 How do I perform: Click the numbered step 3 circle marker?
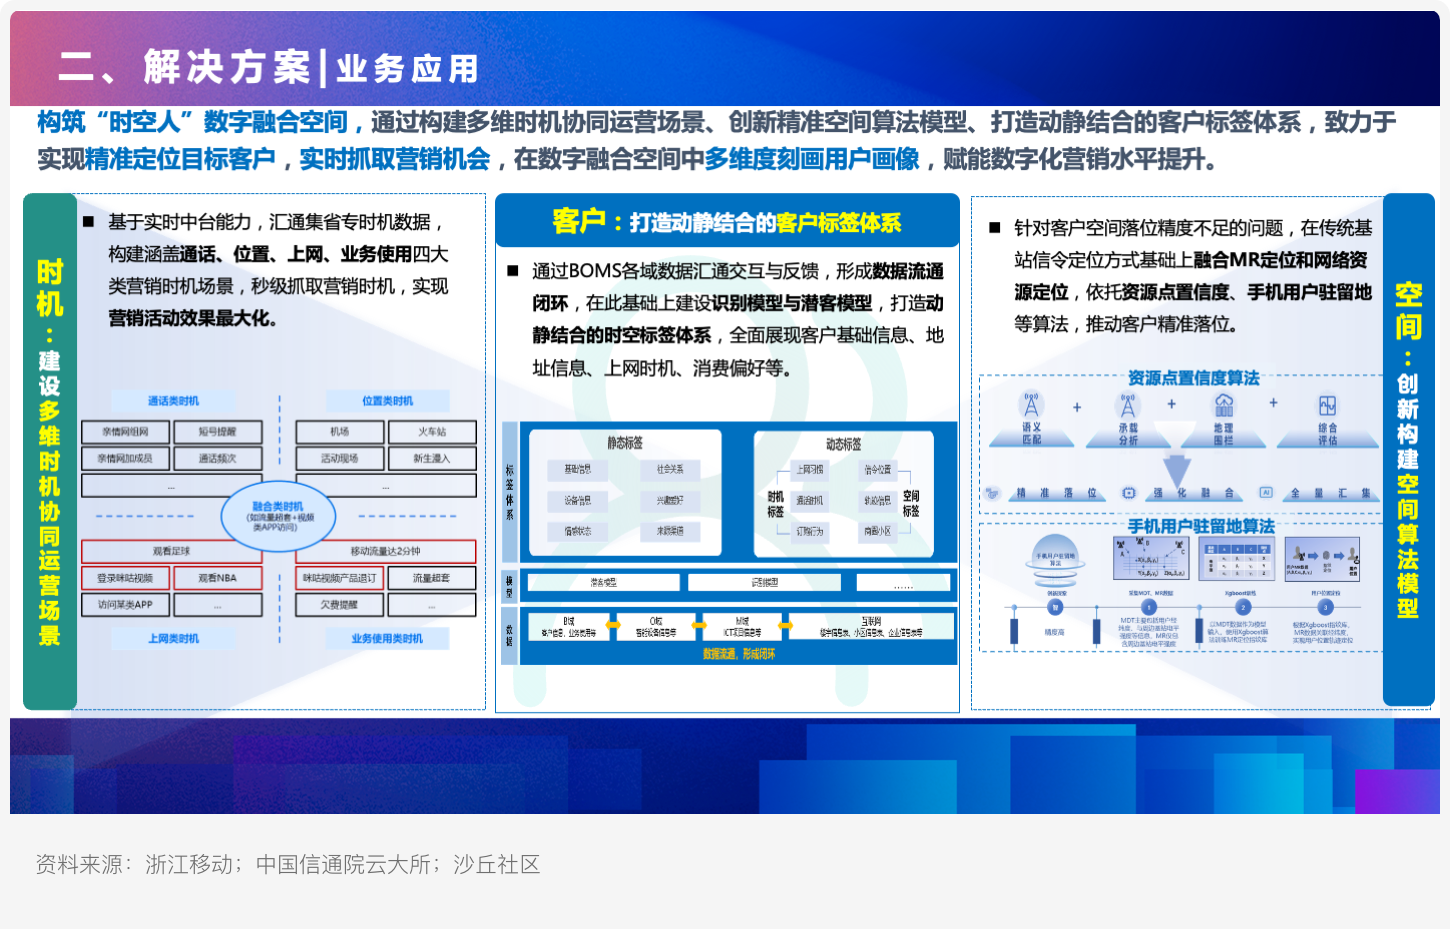pos(1325,607)
